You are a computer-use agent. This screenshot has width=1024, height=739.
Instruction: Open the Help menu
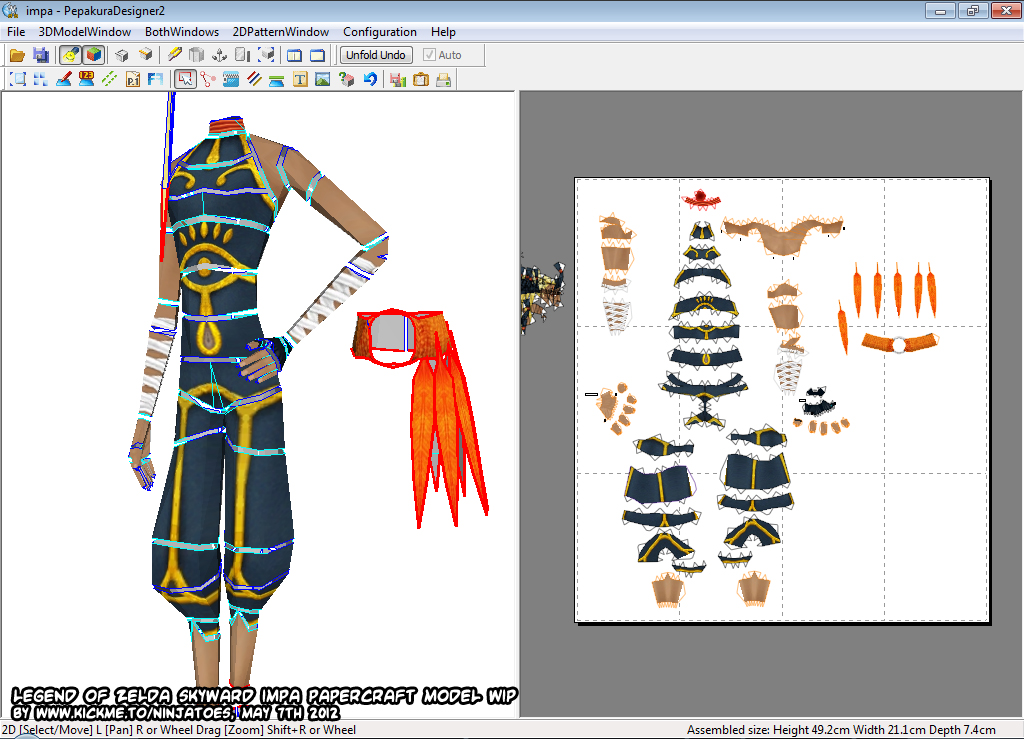pyautogui.click(x=443, y=32)
